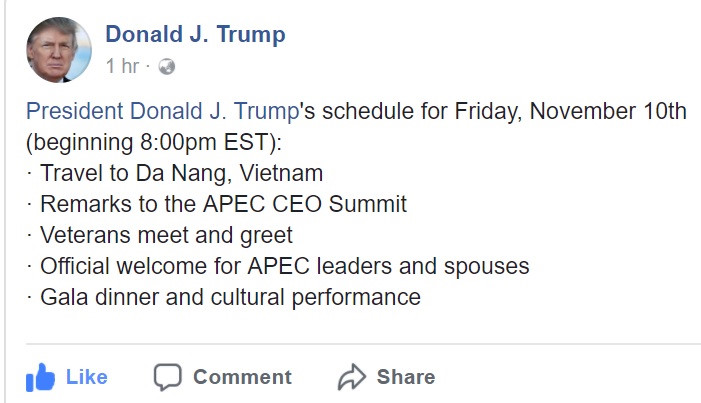Click the globe public audience icon

pyautogui.click(x=166, y=67)
